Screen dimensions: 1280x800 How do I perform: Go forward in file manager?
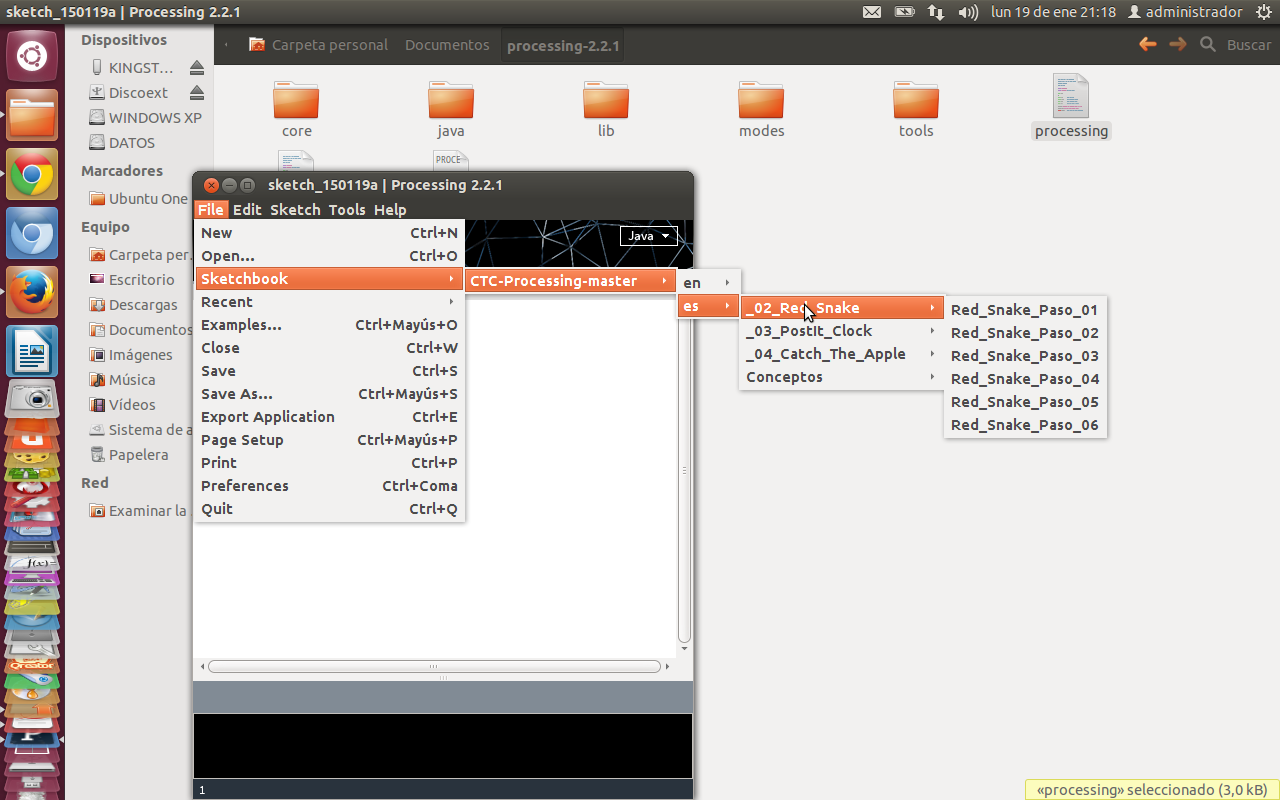(x=1178, y=44)
